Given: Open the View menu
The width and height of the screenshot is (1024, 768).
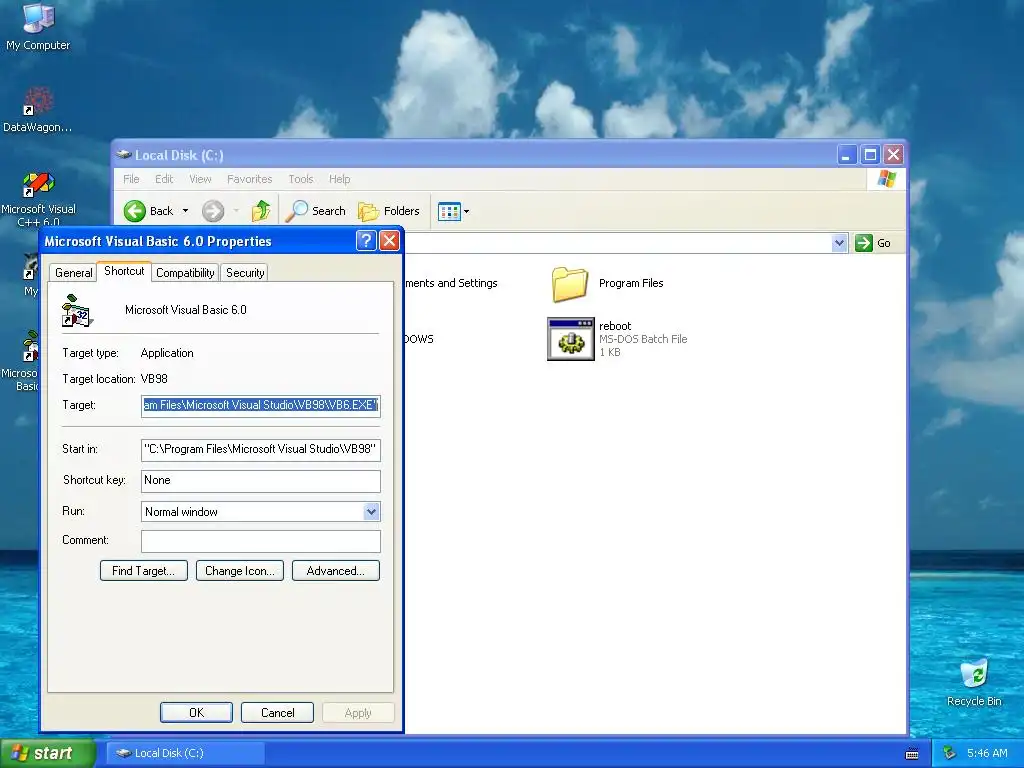Looking at the screenshot, I should (x=200, y=179).
